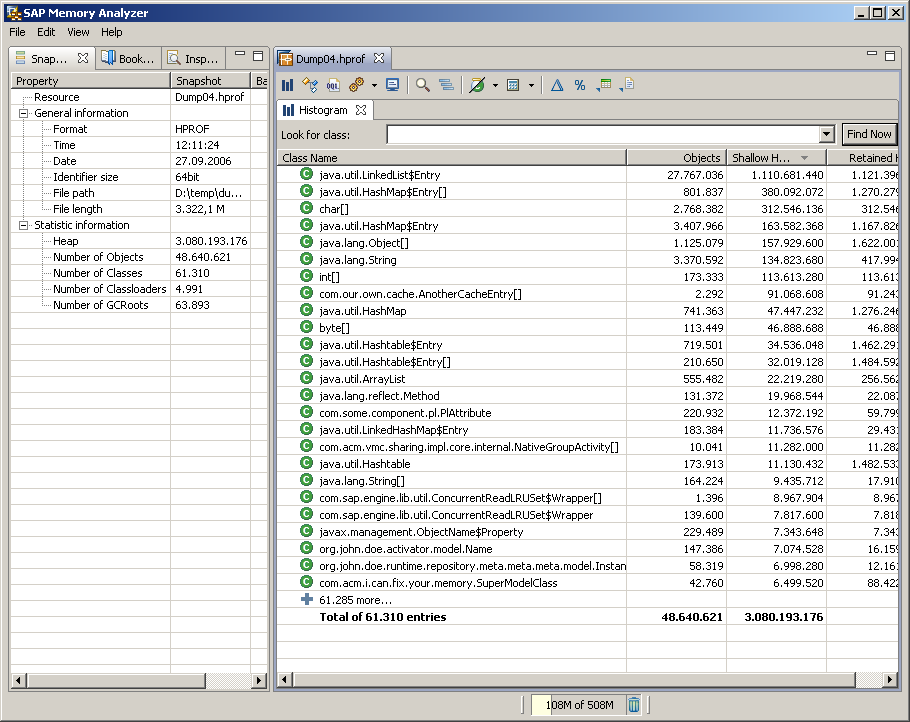Click the delta triangle compare icon
The height and width of the screenshot is (722, 910).
point(557,85)
